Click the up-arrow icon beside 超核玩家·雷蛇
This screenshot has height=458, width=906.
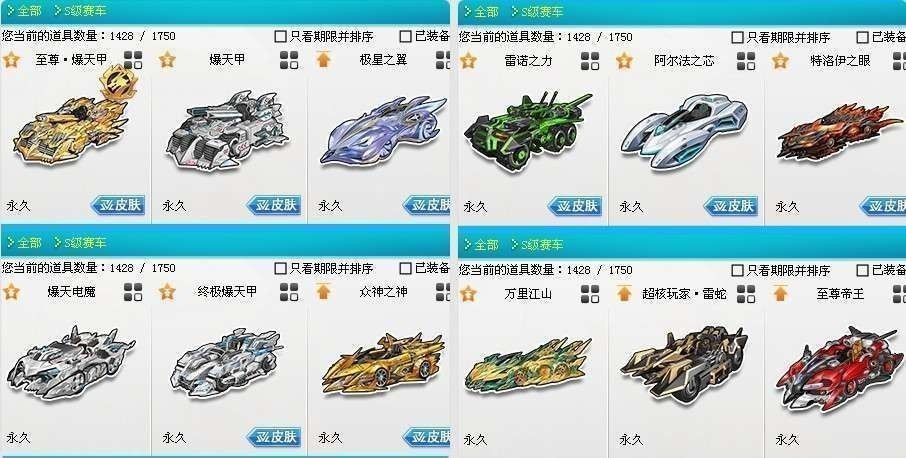point(624,293)
